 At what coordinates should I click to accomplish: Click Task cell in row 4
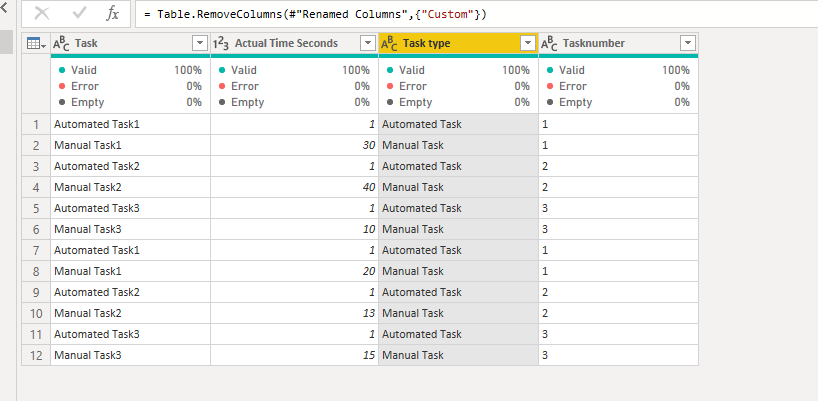coord(130,187)
